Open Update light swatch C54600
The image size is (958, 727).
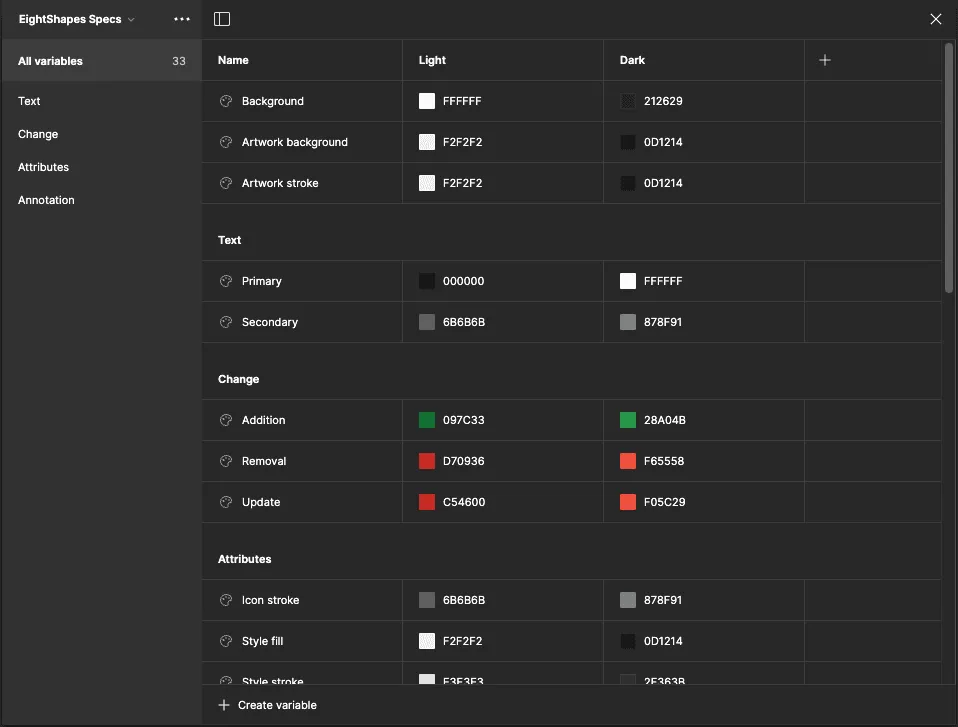coord(426,502)
